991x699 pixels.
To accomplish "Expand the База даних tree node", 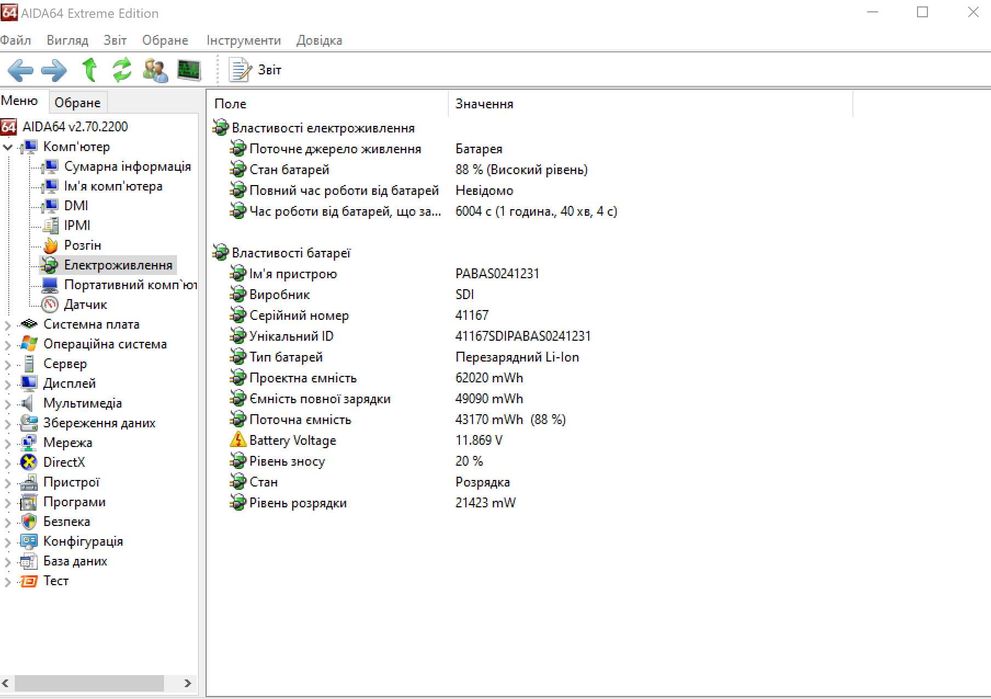I will pyautogui.click(x=8, y=561).
